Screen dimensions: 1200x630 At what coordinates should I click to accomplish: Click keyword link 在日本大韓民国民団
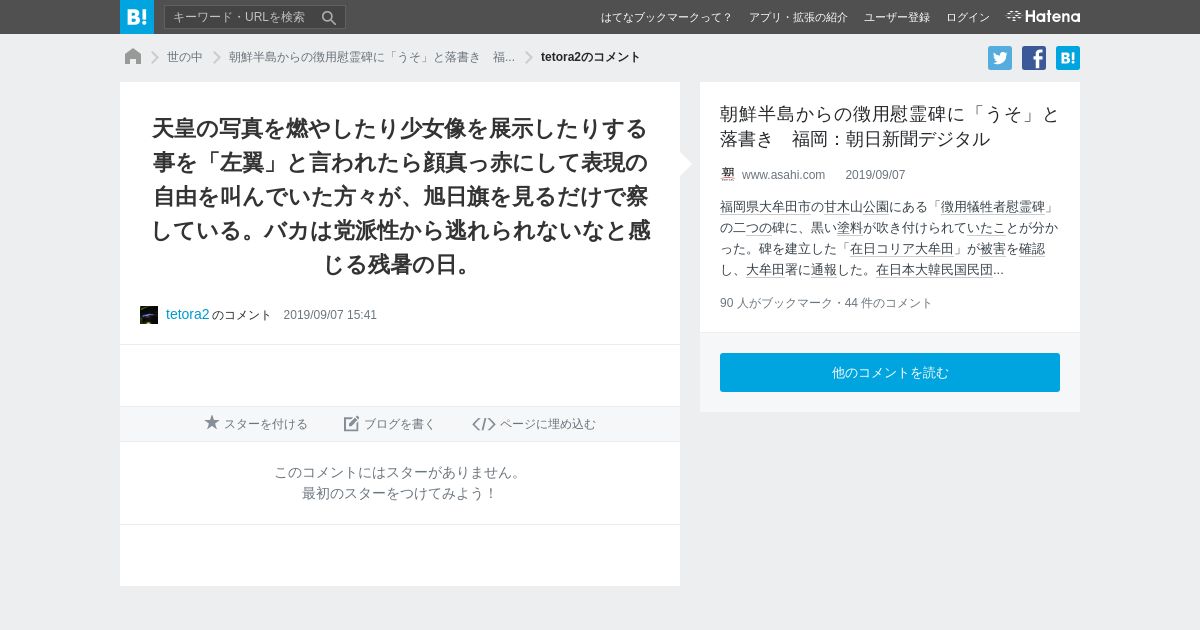[x=934, y=270]
